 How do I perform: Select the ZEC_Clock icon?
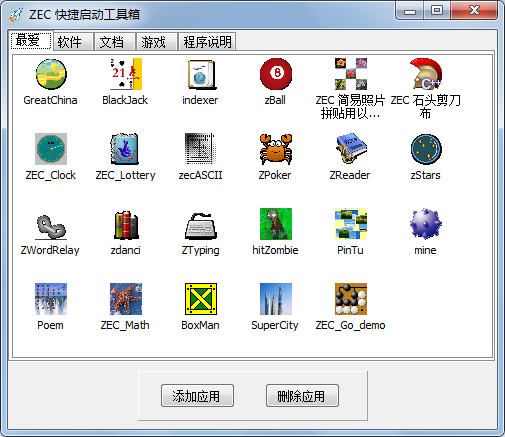click(51, 149)
